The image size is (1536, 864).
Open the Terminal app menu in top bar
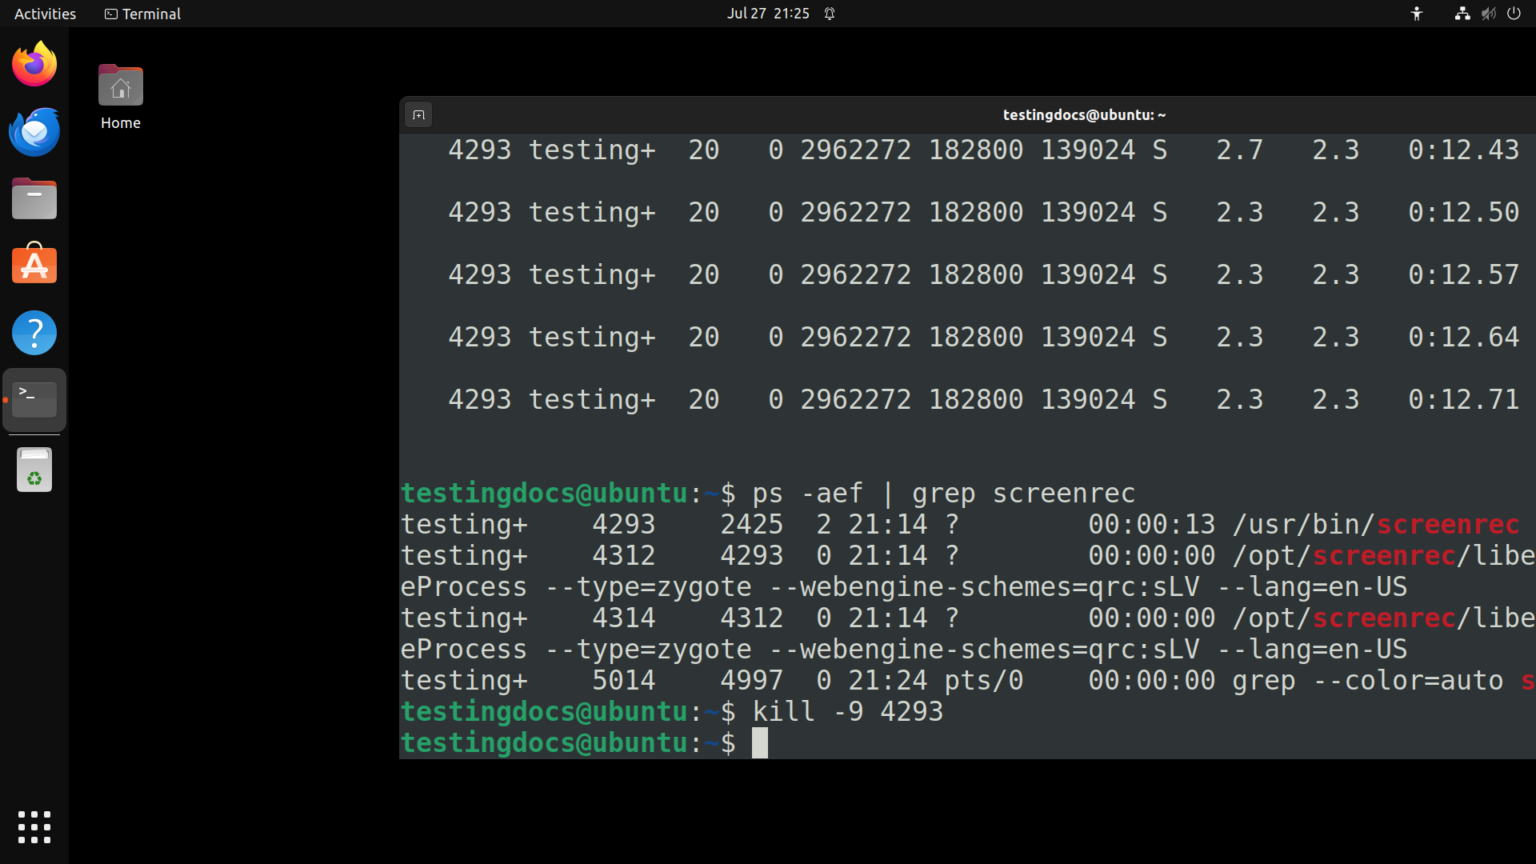pyautogui.click(x=141, y=13)
